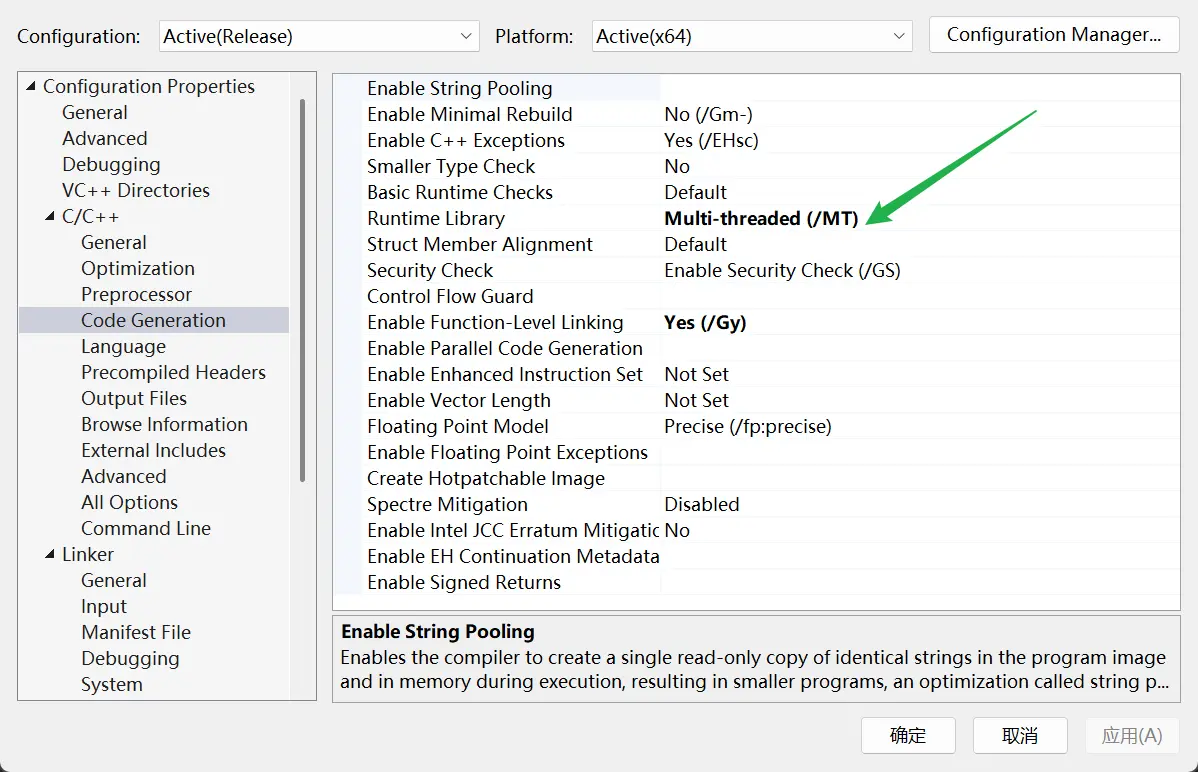Screen dimensions: 1198x772
Task: Click the 取消 (Cancel) button
Action: pos(1020,736)
